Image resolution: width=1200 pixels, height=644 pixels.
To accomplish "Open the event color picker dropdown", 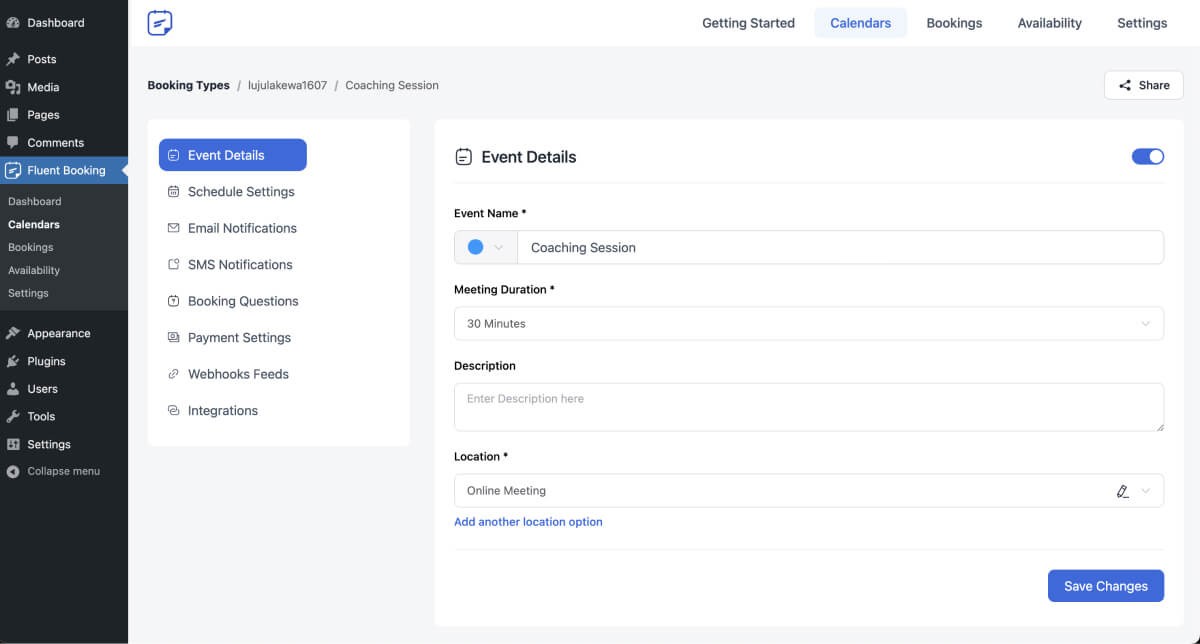I will [x=486, y=247].
